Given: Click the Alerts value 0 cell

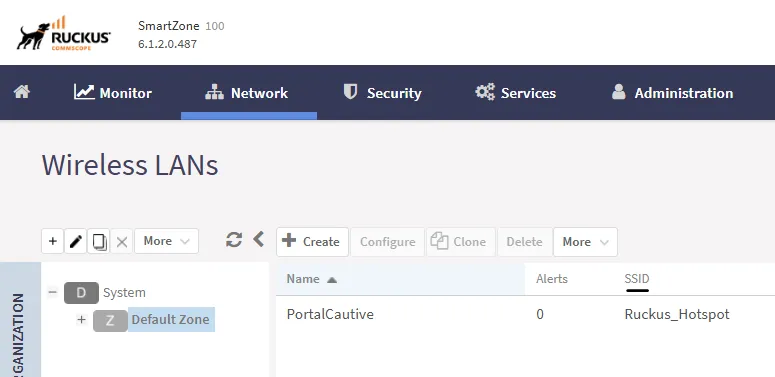Looking at the screenshot, I should point(540,314).
